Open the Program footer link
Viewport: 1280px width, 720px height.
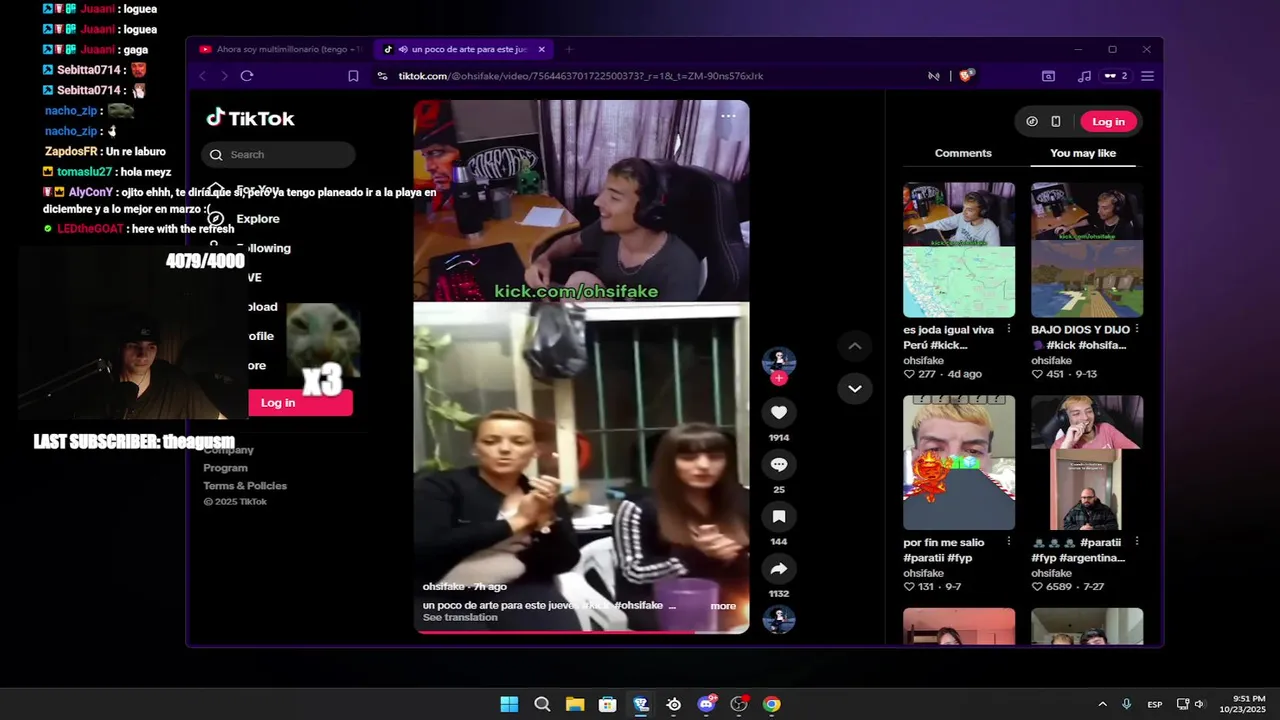(x=225, y=468)
